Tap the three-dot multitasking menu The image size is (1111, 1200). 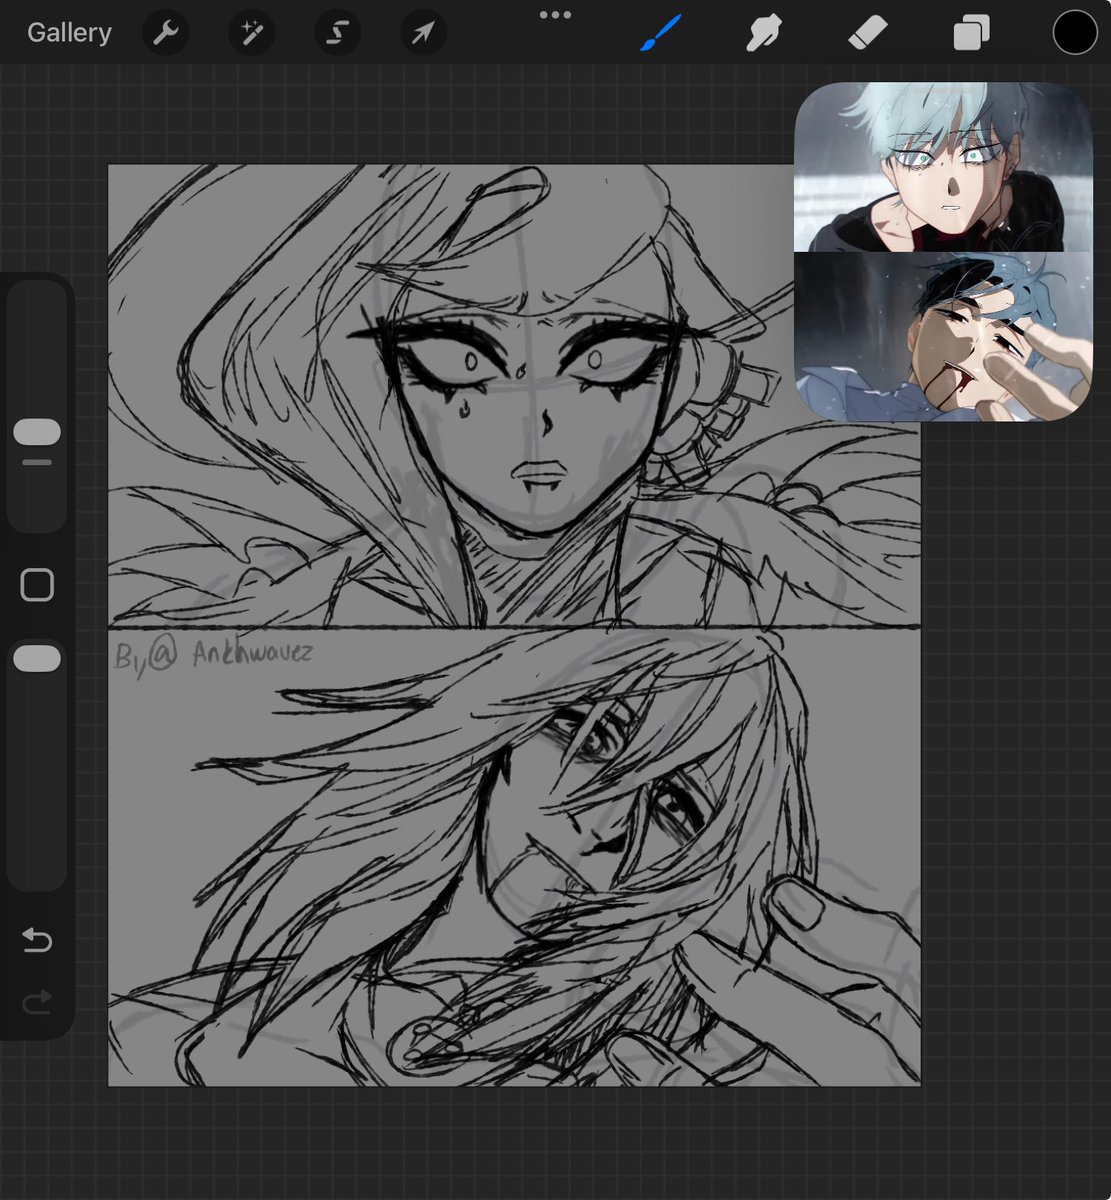[x=555, y=15]
